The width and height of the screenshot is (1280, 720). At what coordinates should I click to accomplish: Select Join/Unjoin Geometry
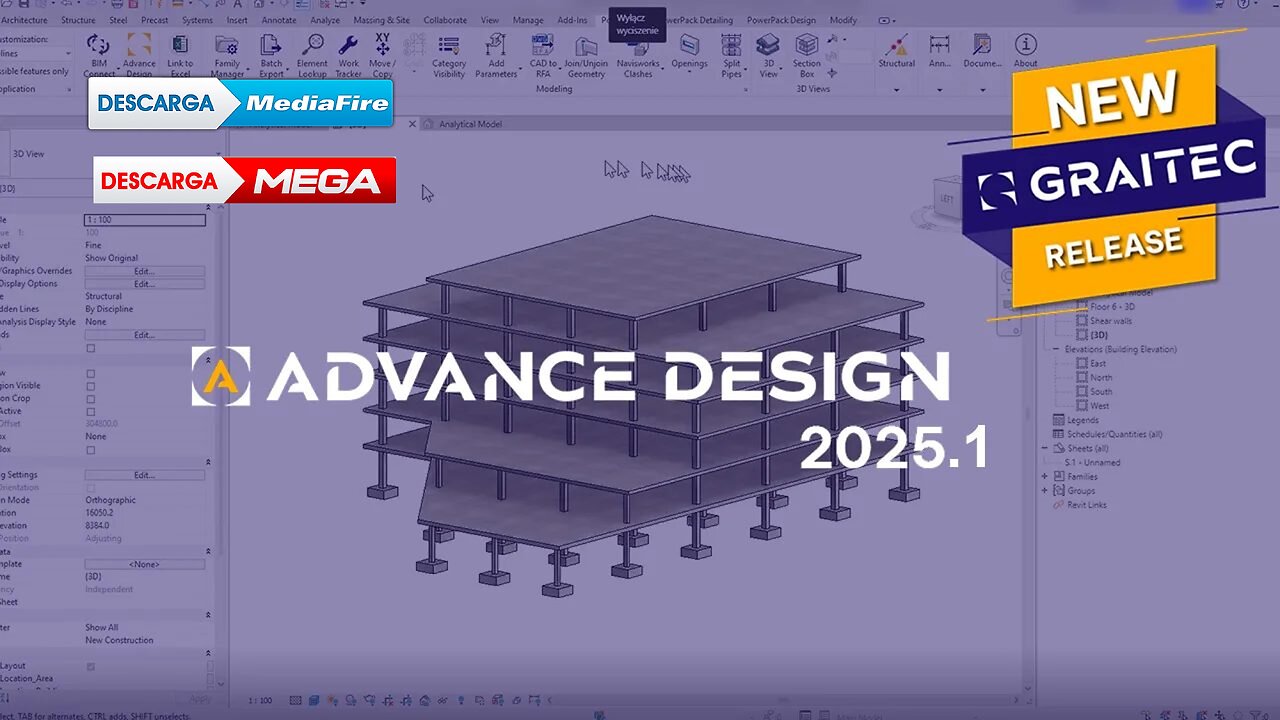(x=585, y=55)
